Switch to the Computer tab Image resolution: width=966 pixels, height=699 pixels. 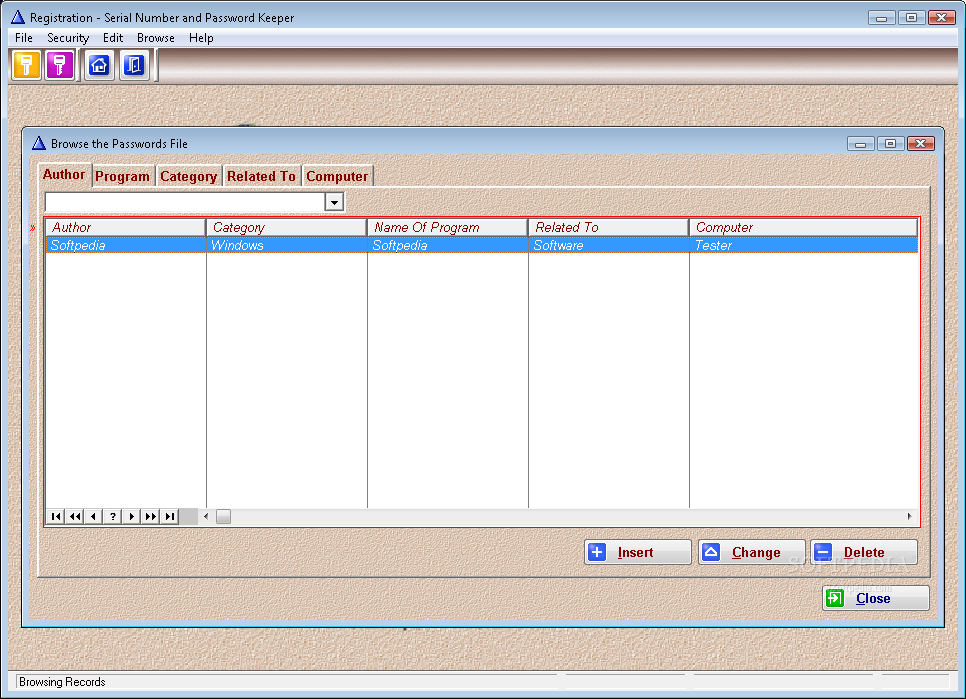point(337,177)
